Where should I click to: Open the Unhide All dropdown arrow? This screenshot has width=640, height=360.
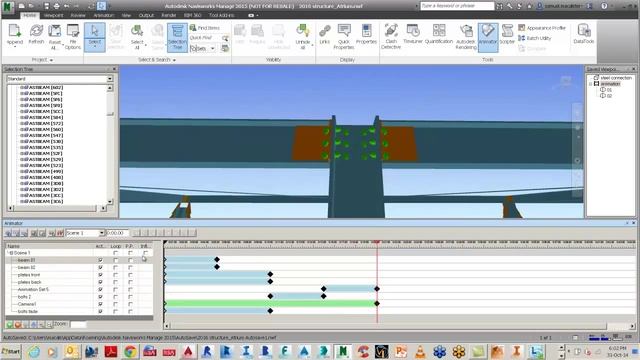click(x=312, y=45)
